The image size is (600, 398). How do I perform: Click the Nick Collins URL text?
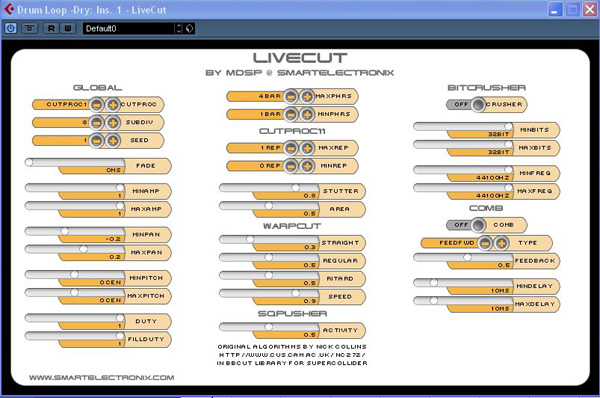pos(292,355)
